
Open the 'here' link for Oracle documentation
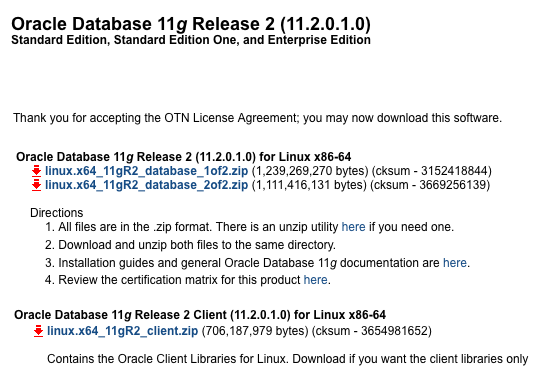pyautogui.click(x=455, y=263)
